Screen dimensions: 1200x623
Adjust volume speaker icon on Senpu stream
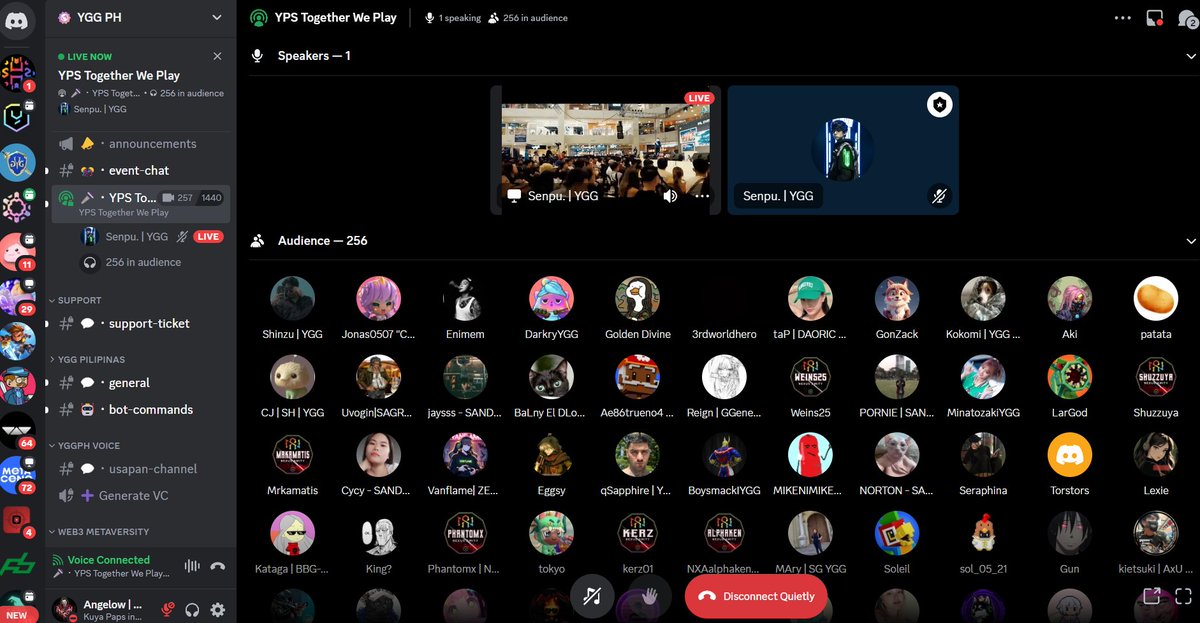pyautogui.click(x=670, y=196)
